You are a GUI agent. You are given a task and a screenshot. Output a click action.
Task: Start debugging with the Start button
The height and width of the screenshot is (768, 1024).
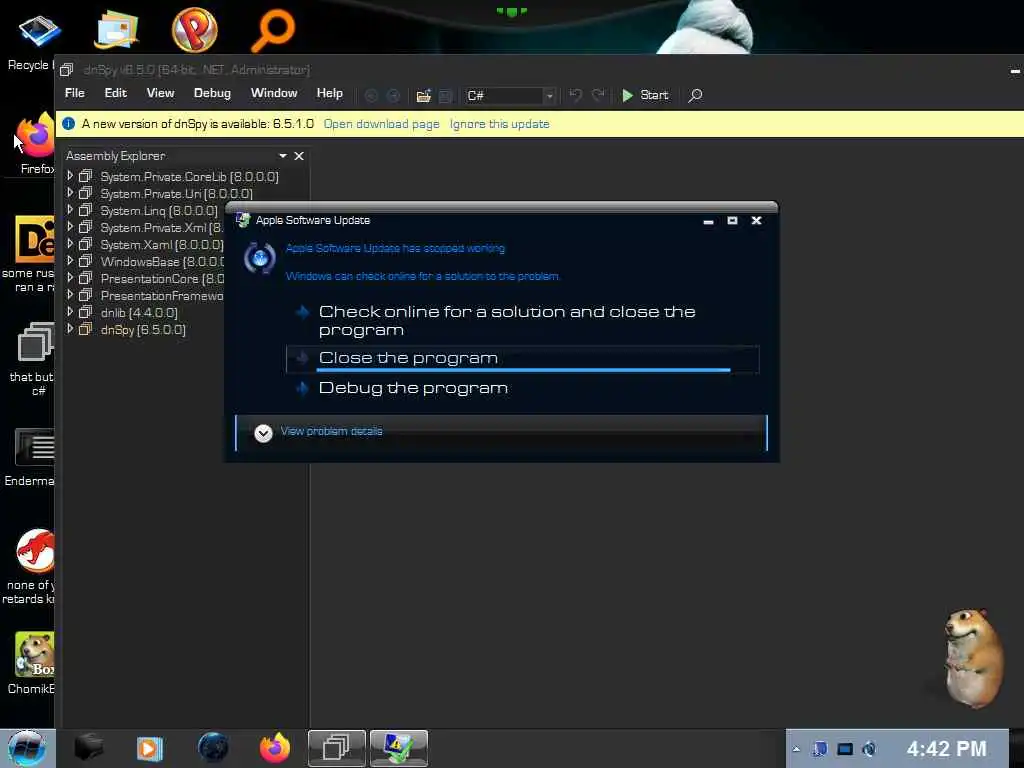(x=645, y=95)
